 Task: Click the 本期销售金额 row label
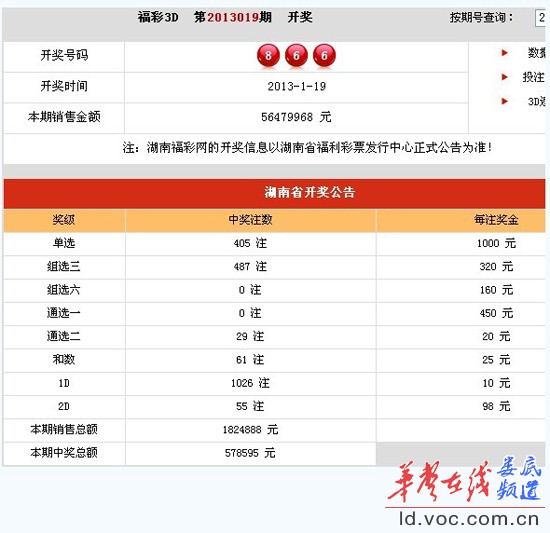[64, 117]
